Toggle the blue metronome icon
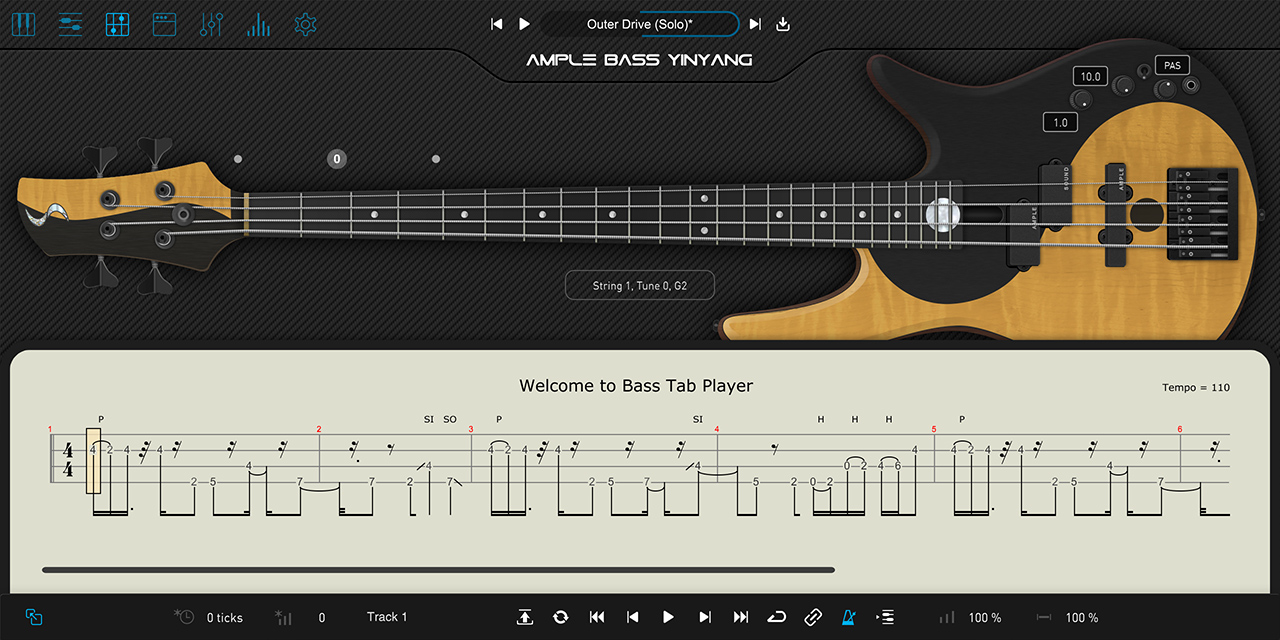Image resolution: width=1280 pixels, height=640 pixels. [x=849, y=617]
